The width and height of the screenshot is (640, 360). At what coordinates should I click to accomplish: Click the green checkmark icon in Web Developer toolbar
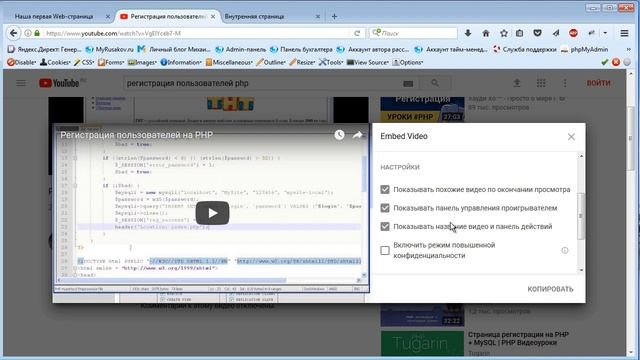(x=605, y=62)
